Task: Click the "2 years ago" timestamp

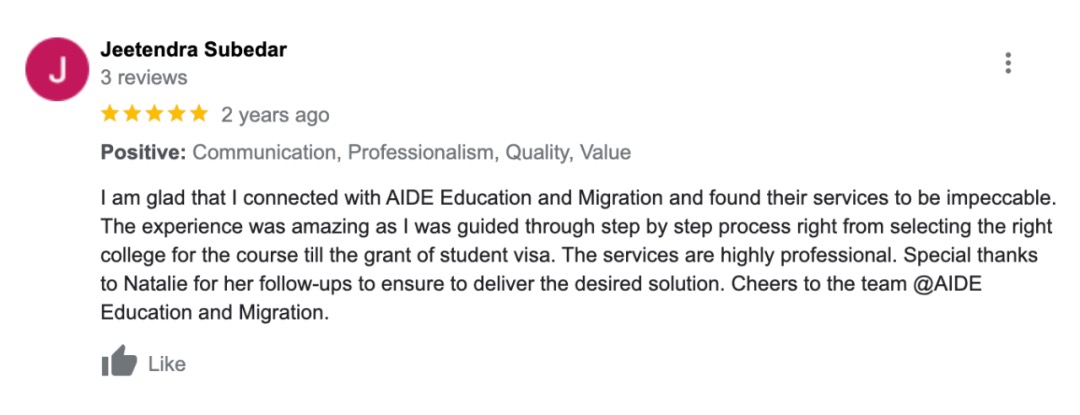Action: [275, 116]
